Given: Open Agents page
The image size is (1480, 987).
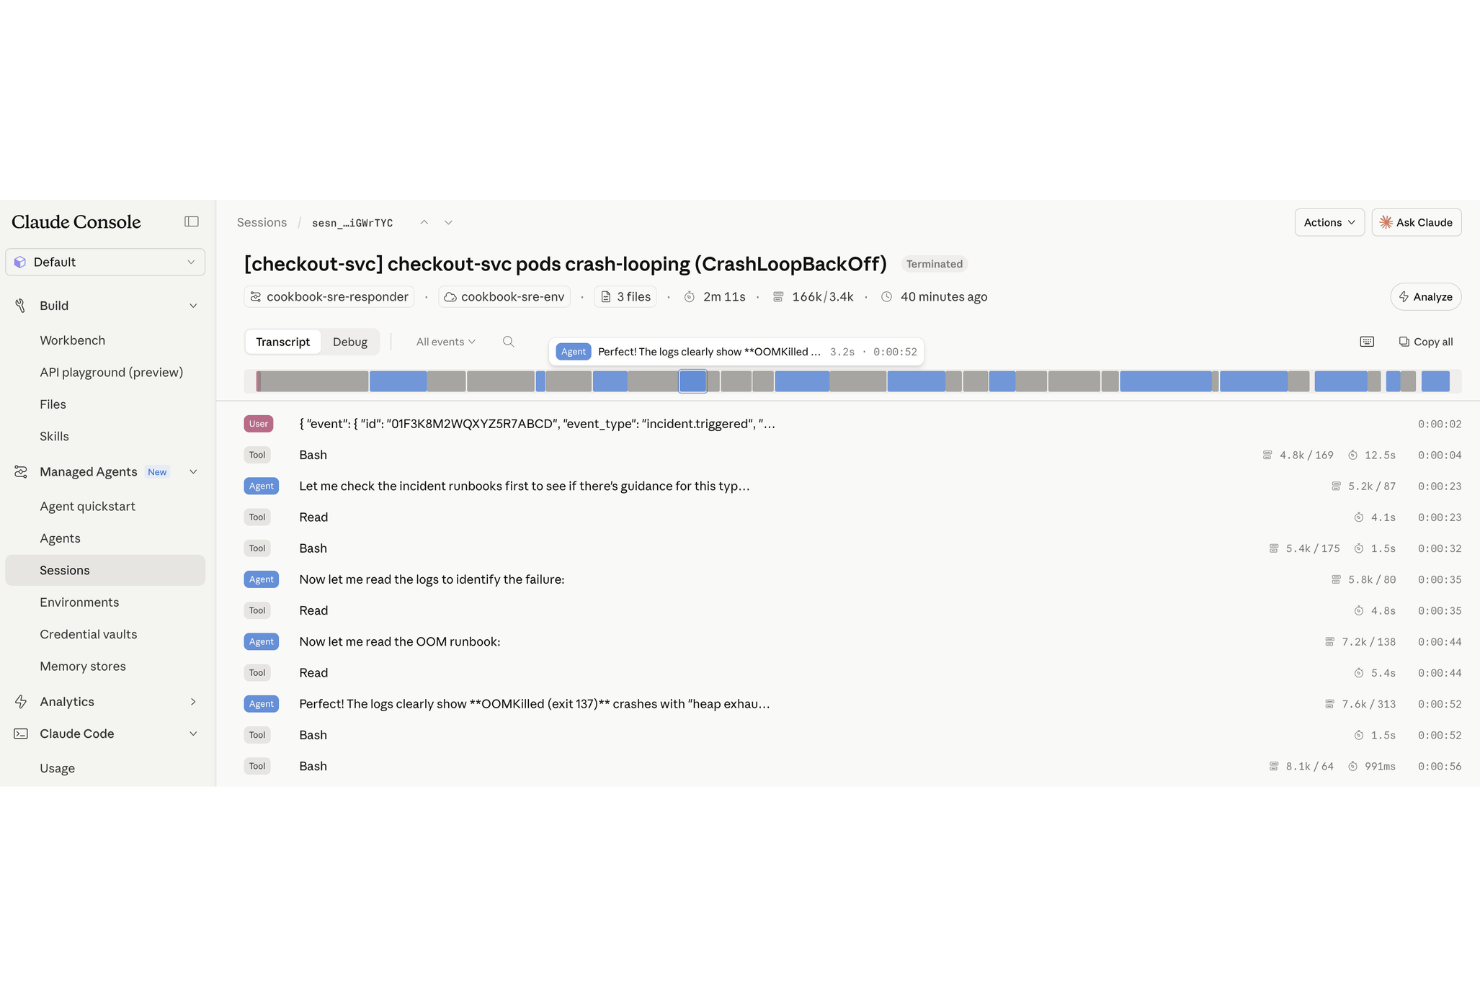Looking at the screenshot, I should (x=60, y=538).
